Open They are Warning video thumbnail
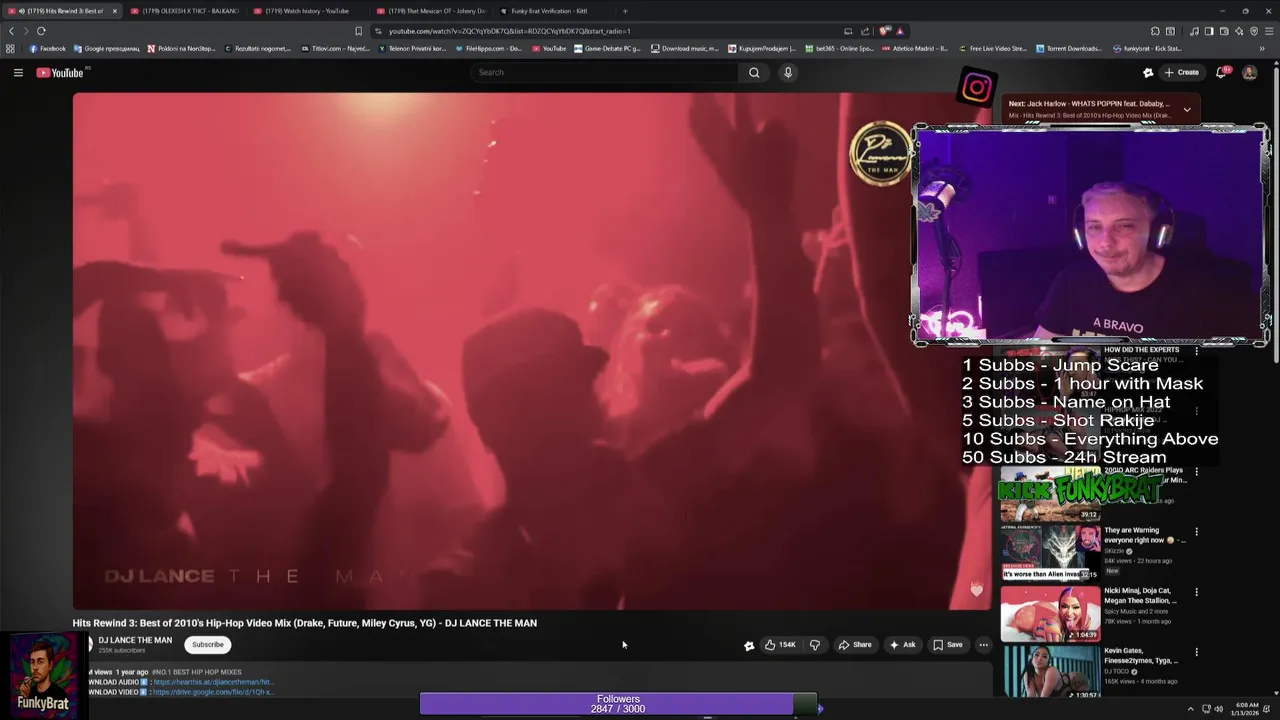1280x720 pixels. click(1050, 553)
